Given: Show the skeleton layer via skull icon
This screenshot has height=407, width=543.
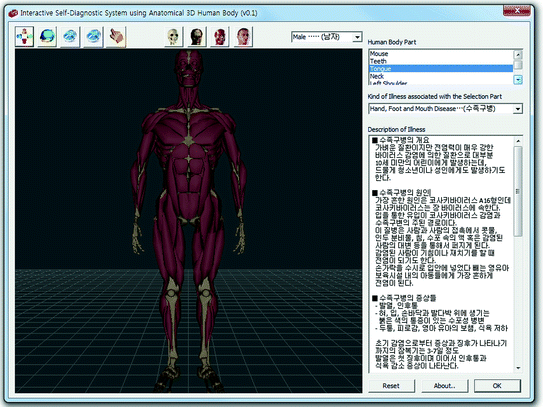Looking at the screenshot, I should point(173,36).
